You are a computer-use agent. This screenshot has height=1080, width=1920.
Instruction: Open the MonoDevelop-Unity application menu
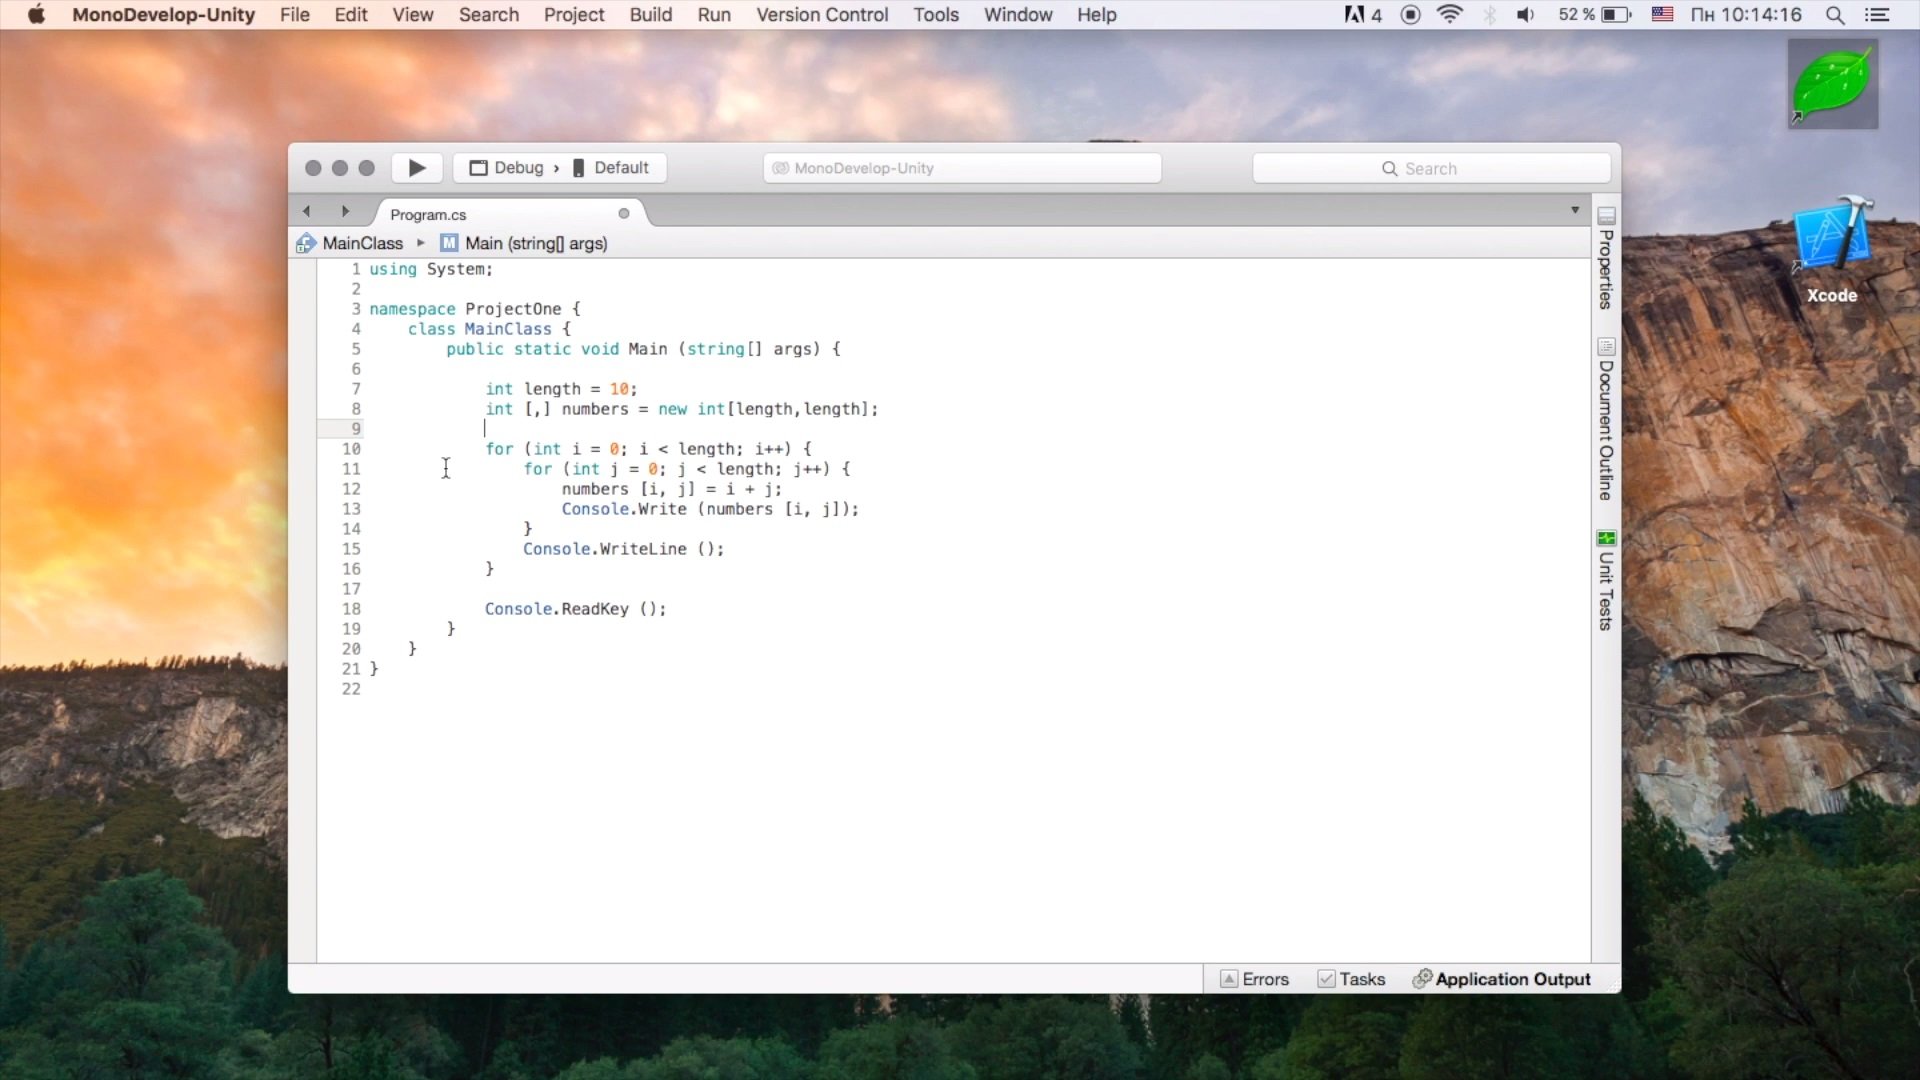point(163,15)
